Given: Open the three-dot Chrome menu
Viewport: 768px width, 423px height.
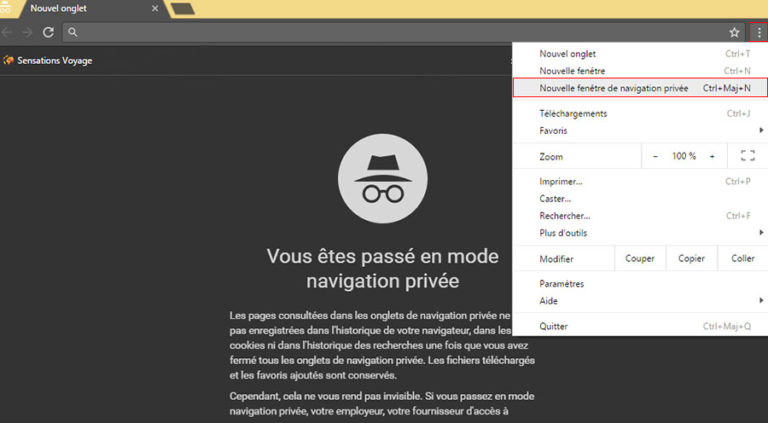Looking at the screenshot, I should pos(758,32).
